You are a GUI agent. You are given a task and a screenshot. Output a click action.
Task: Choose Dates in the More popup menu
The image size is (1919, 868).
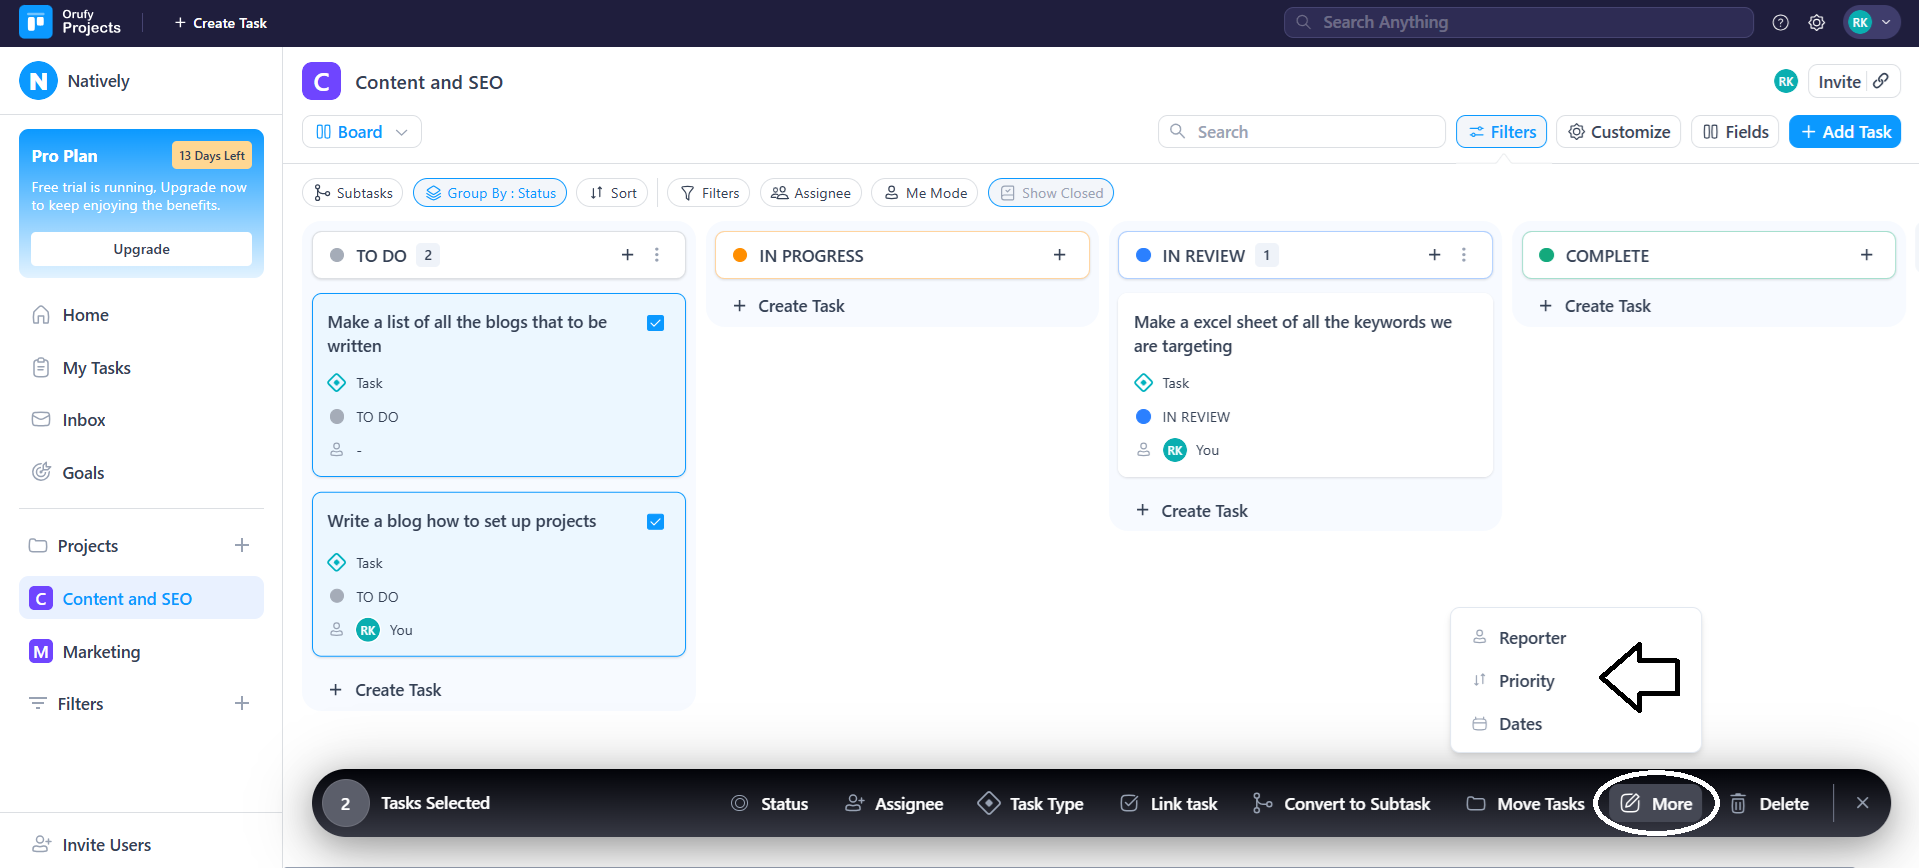tap(1520, 724)
